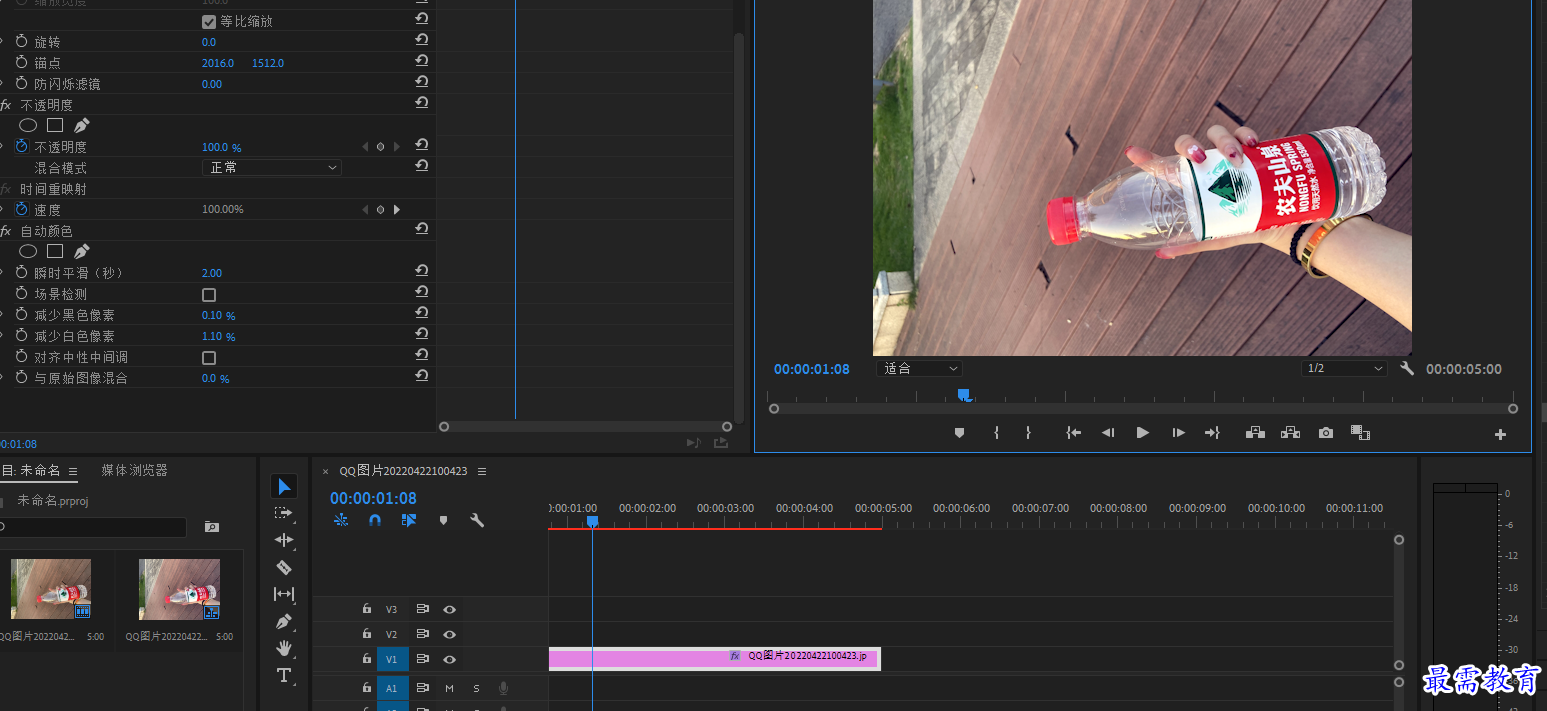This screenshot has width=1547, height=711.
Task: Toggle animation stopwatch for 不透明度
Action: pos(21,146)
